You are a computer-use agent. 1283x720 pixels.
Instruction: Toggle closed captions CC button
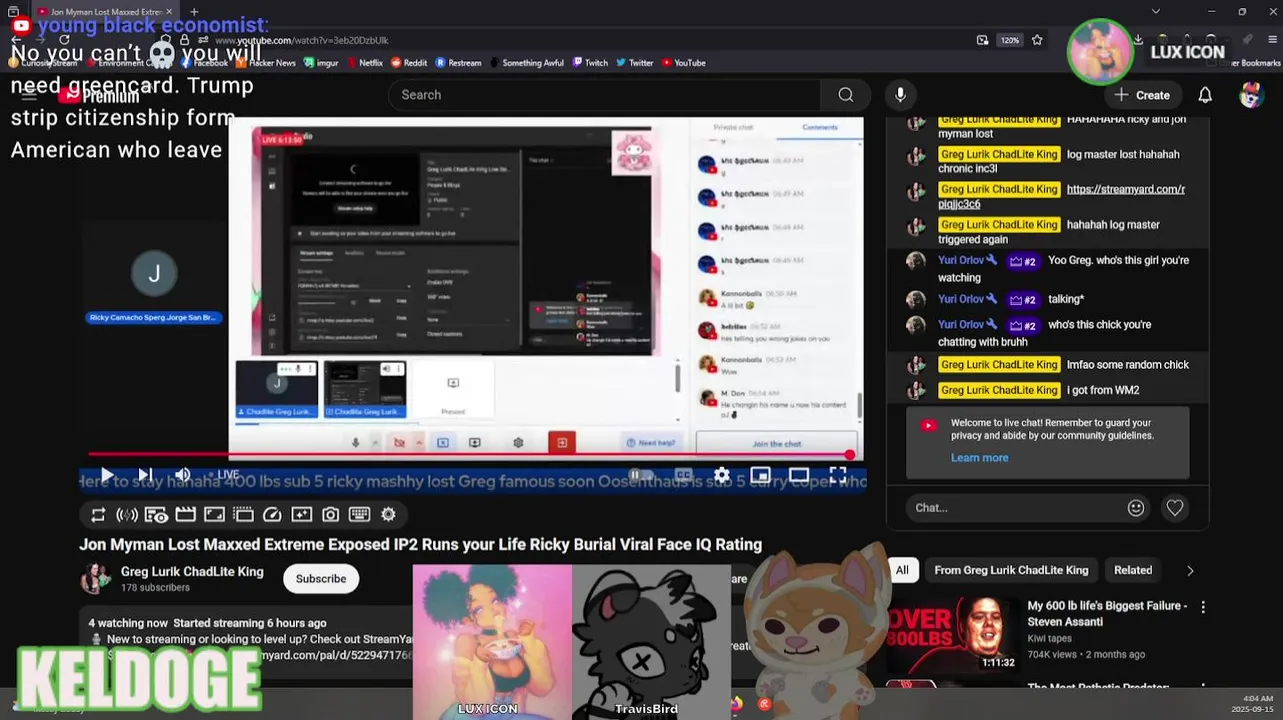[684, 475]
